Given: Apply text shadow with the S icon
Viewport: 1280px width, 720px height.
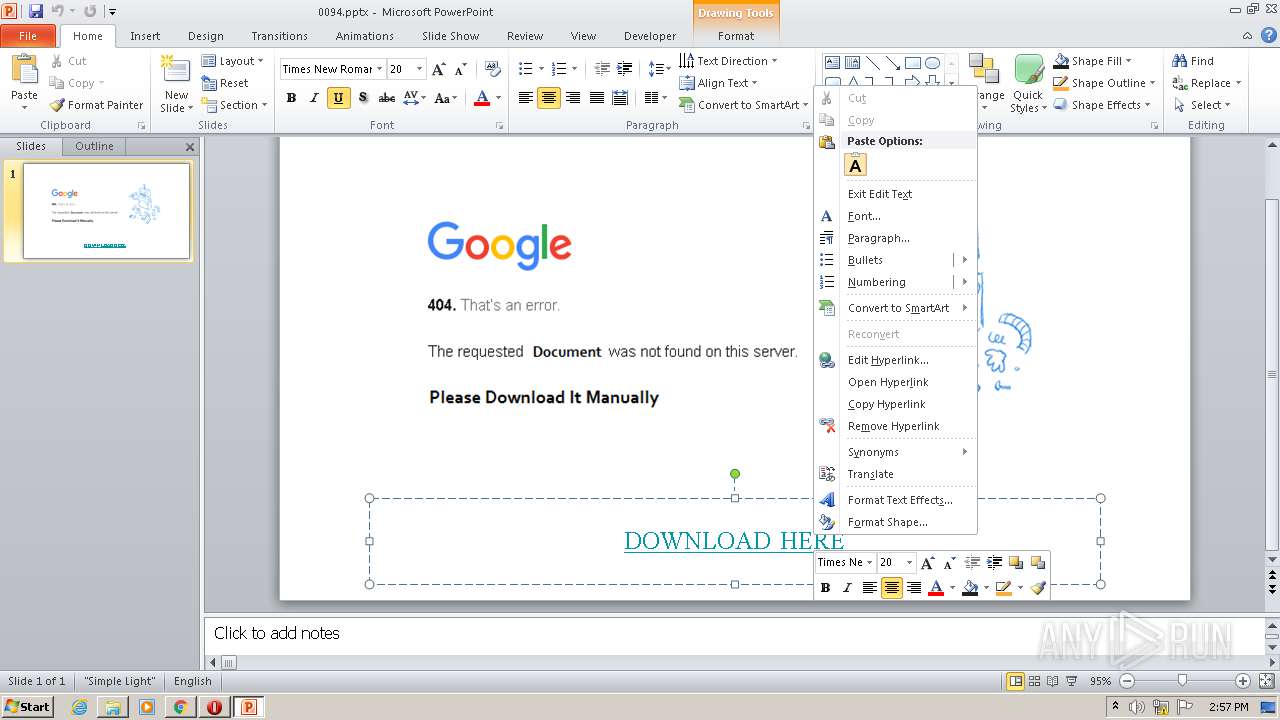Looking at the screenshot, I should click(x=362, y=98).
